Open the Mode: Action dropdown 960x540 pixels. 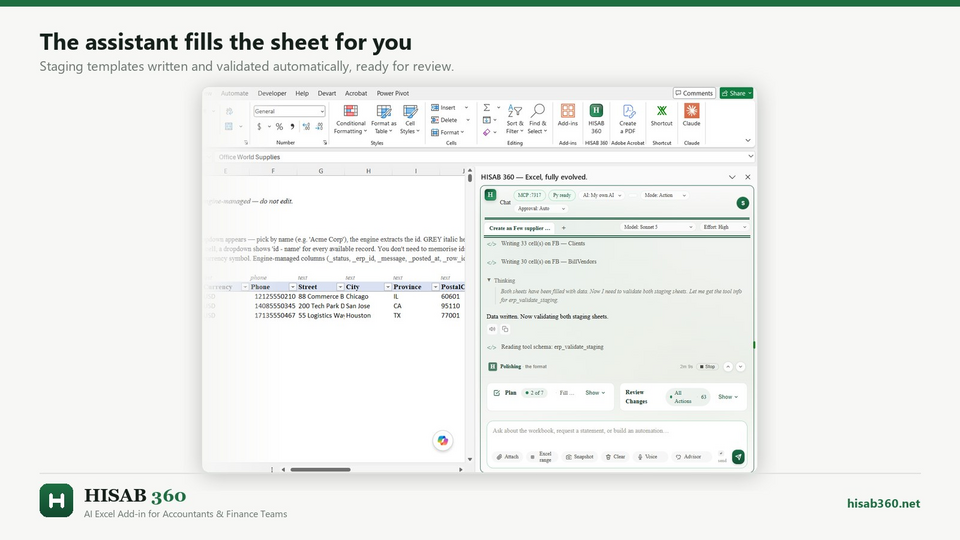coord(665,195)
